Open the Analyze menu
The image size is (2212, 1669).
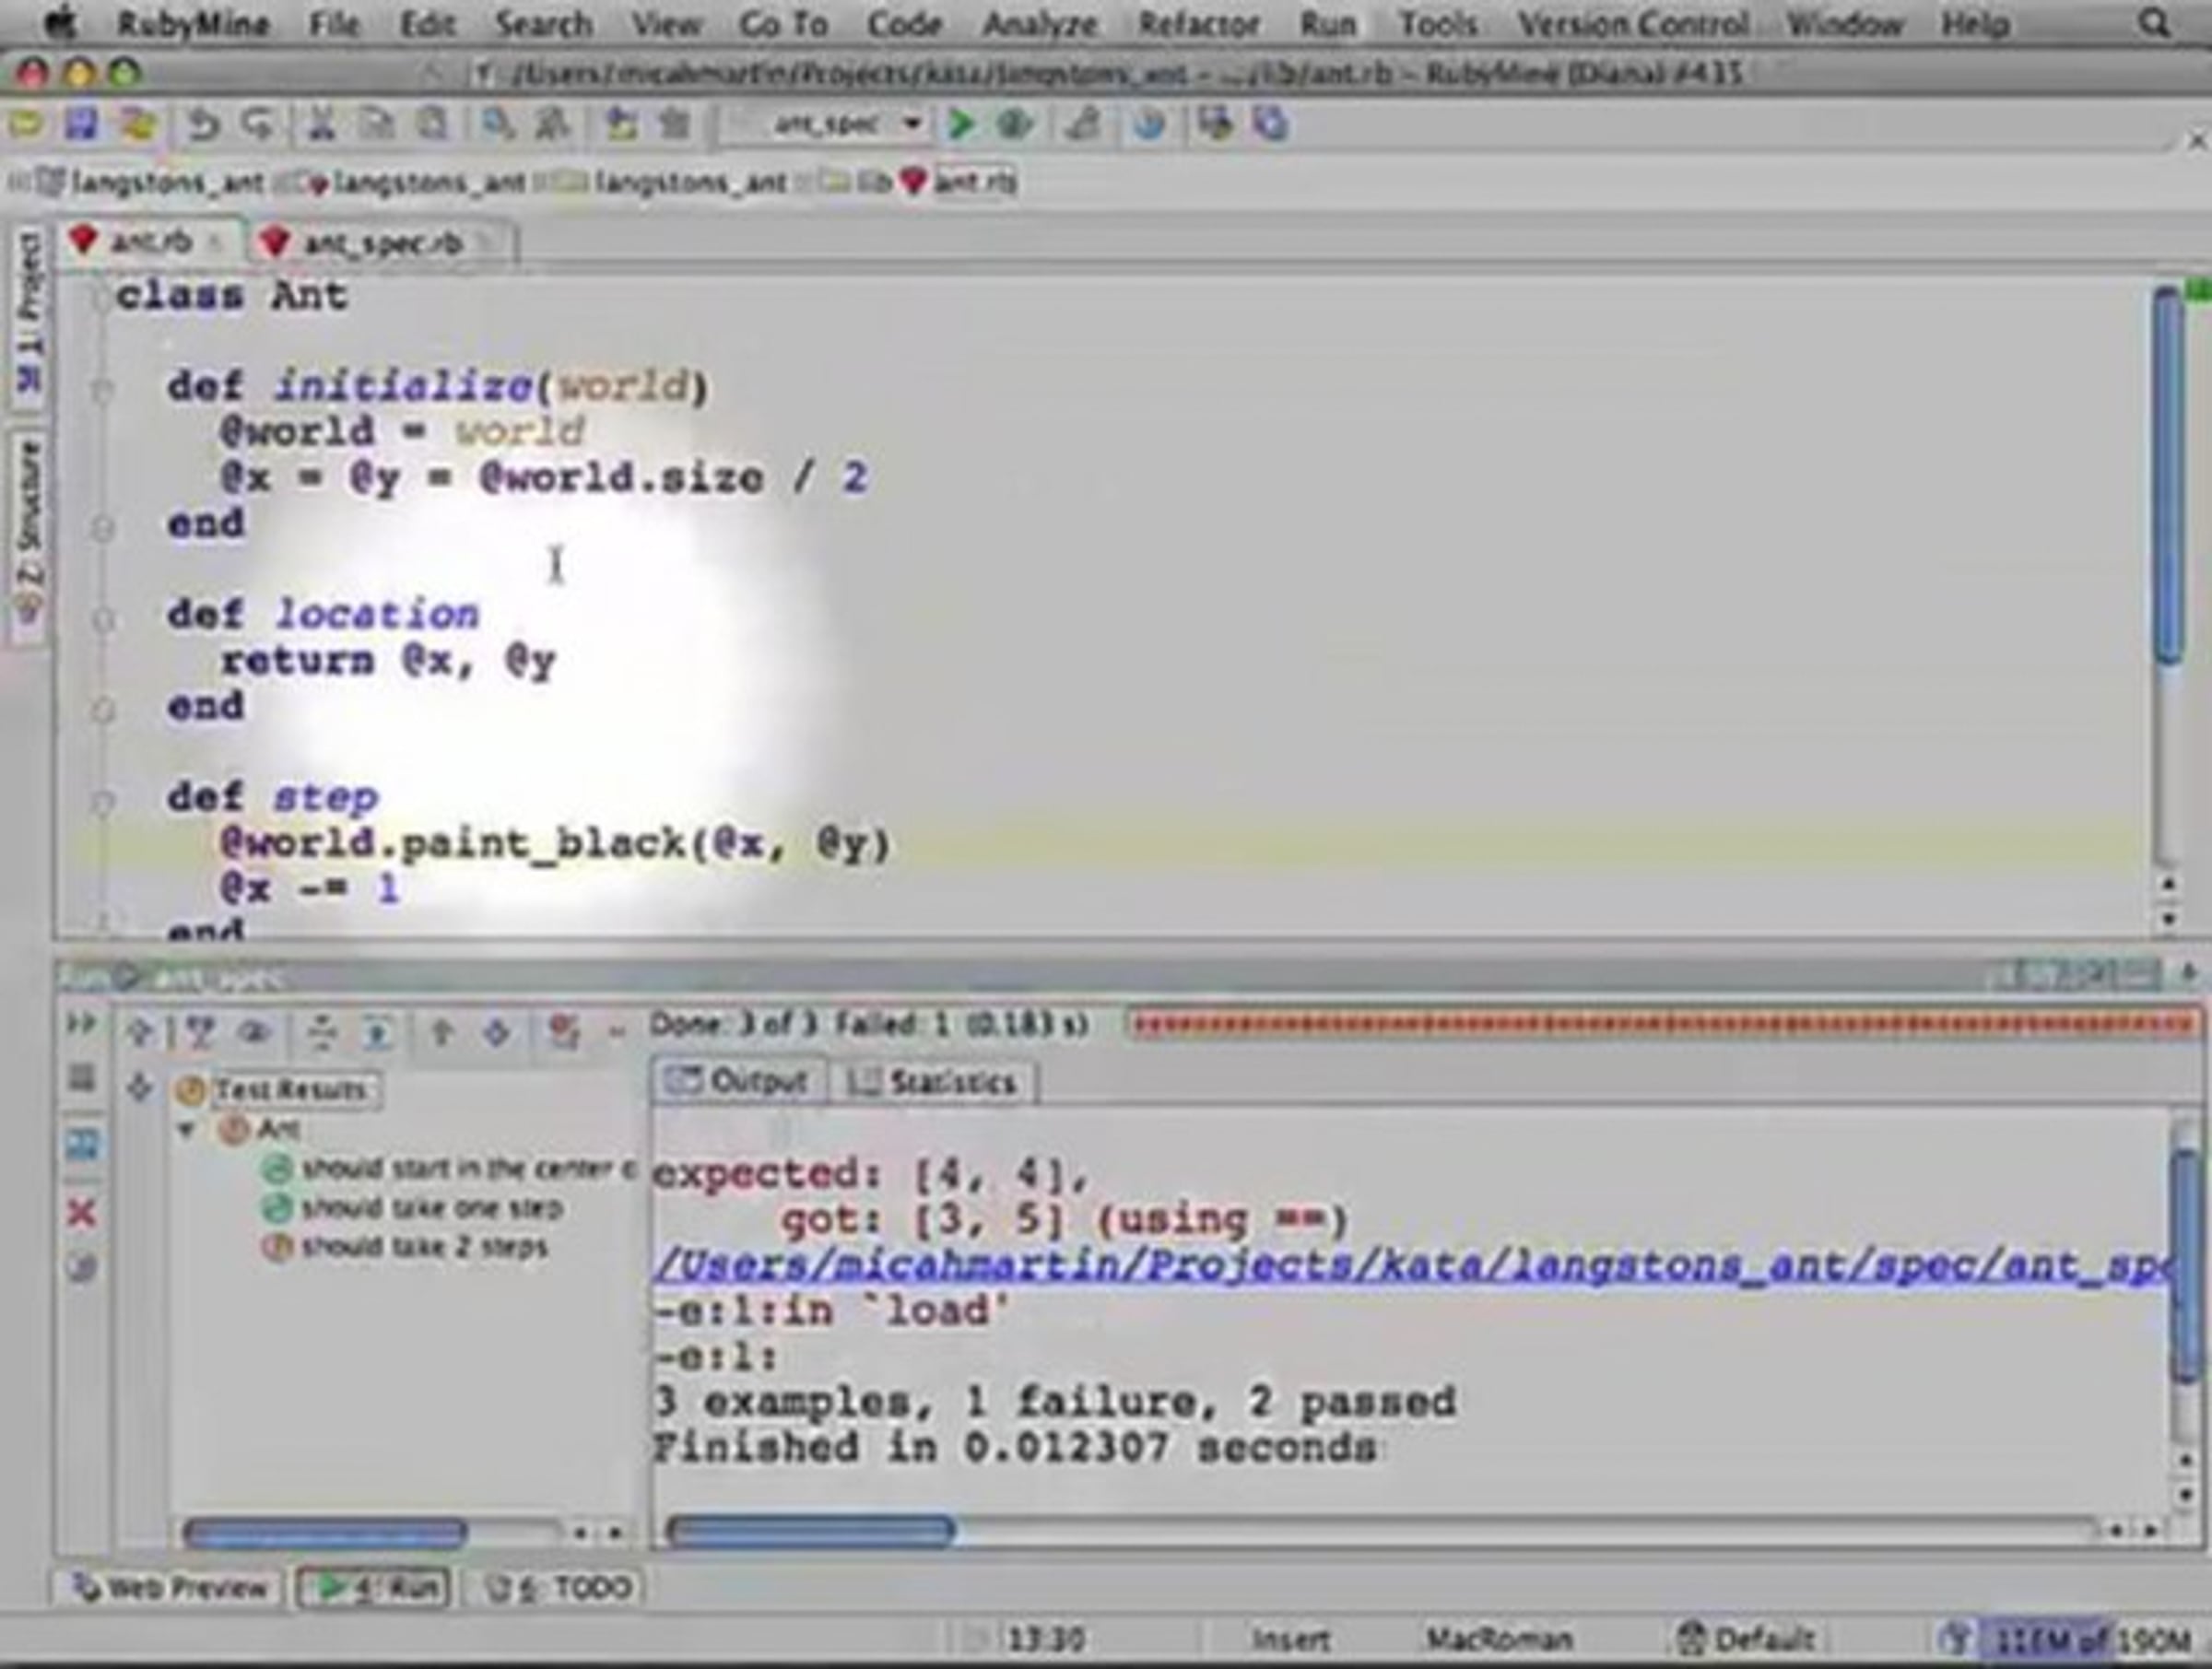click(x=1039, y=23)
